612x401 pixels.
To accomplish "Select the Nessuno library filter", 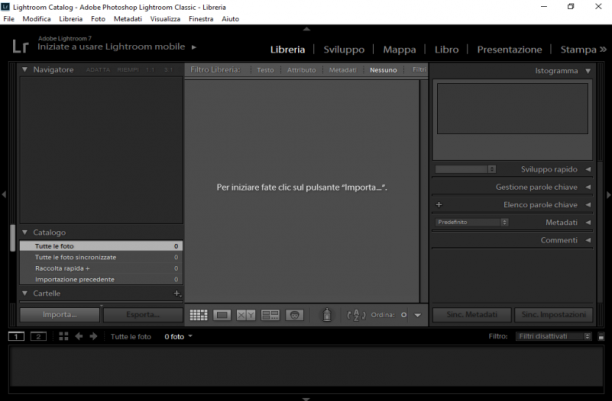I will tap(383, 70).
